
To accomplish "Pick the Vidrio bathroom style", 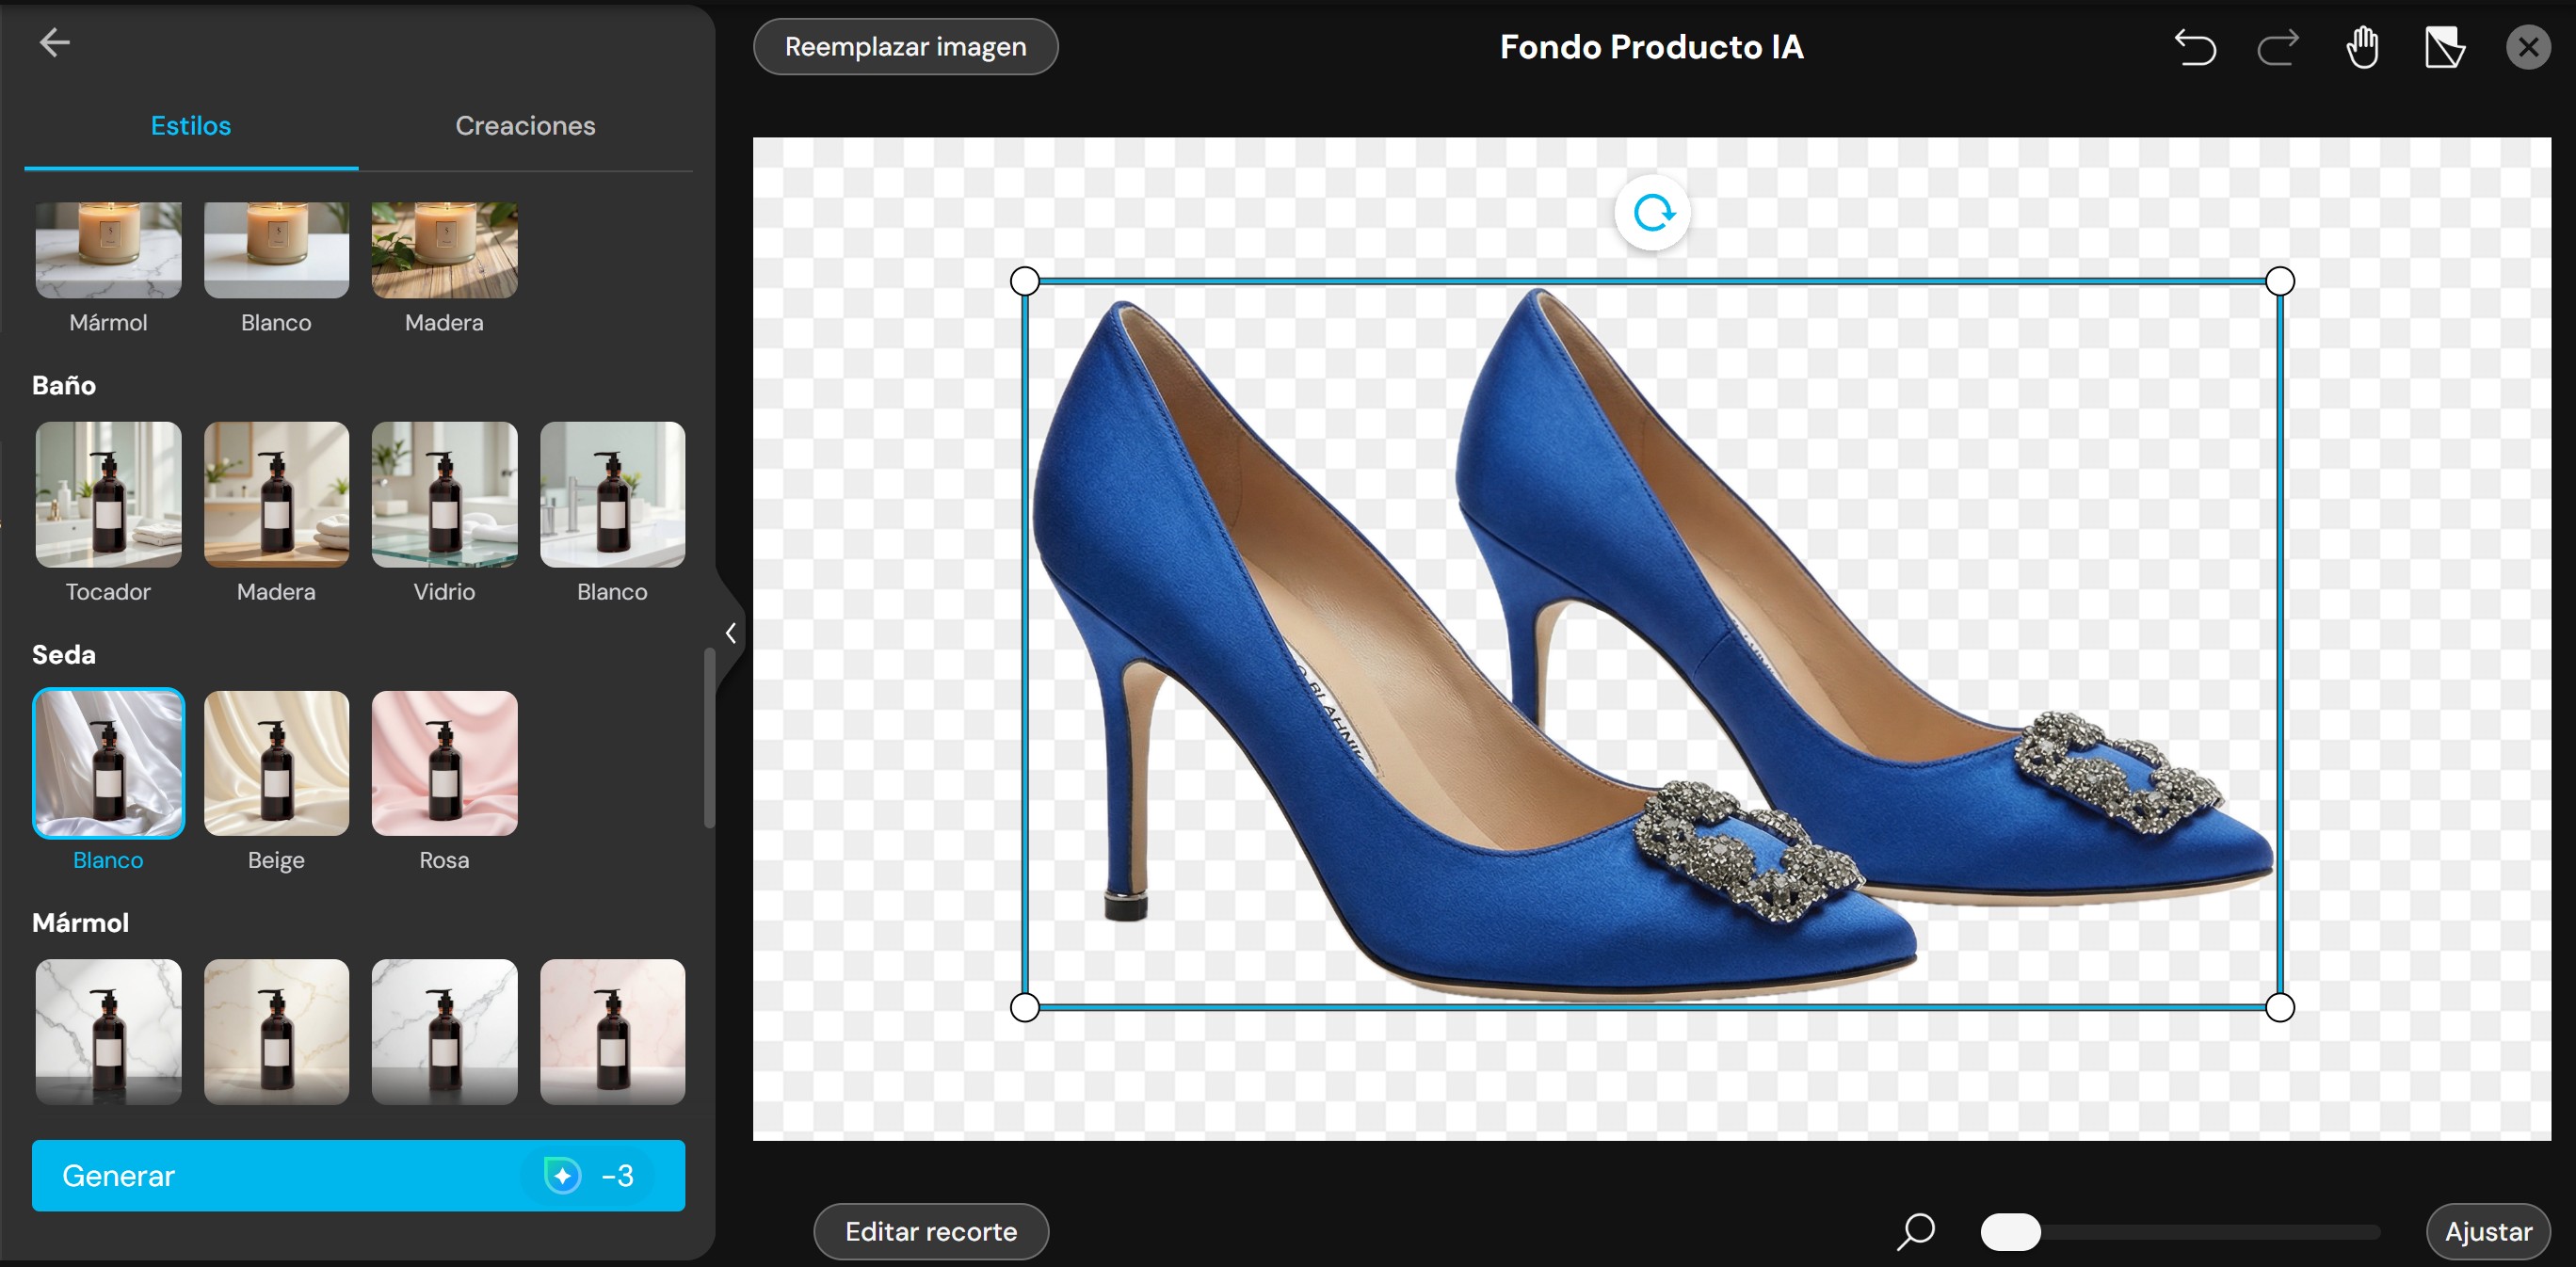I will coord(444,495).
